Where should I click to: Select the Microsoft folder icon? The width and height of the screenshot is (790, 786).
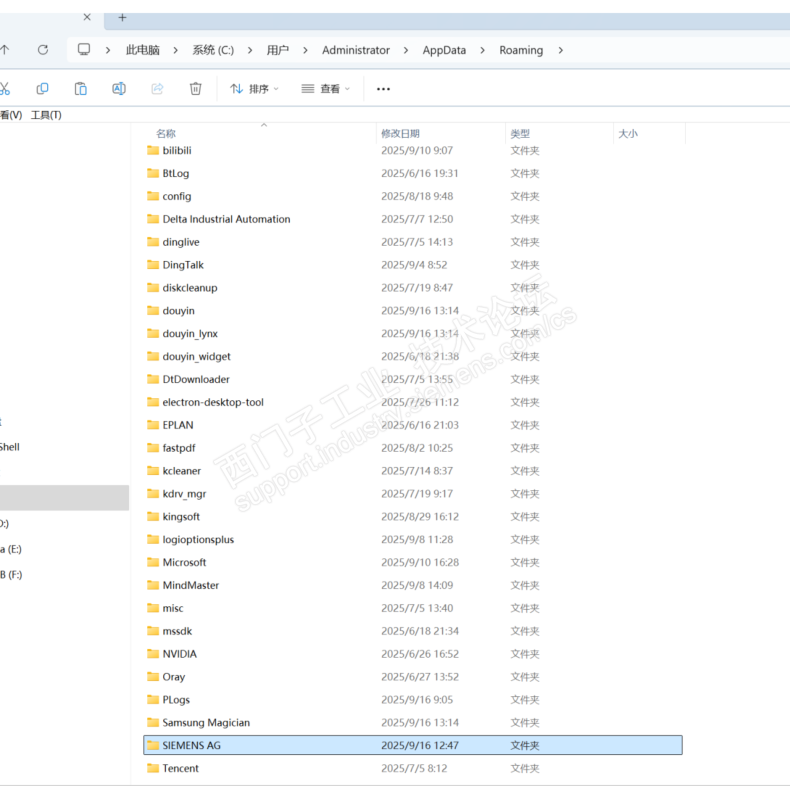point(153,562)
